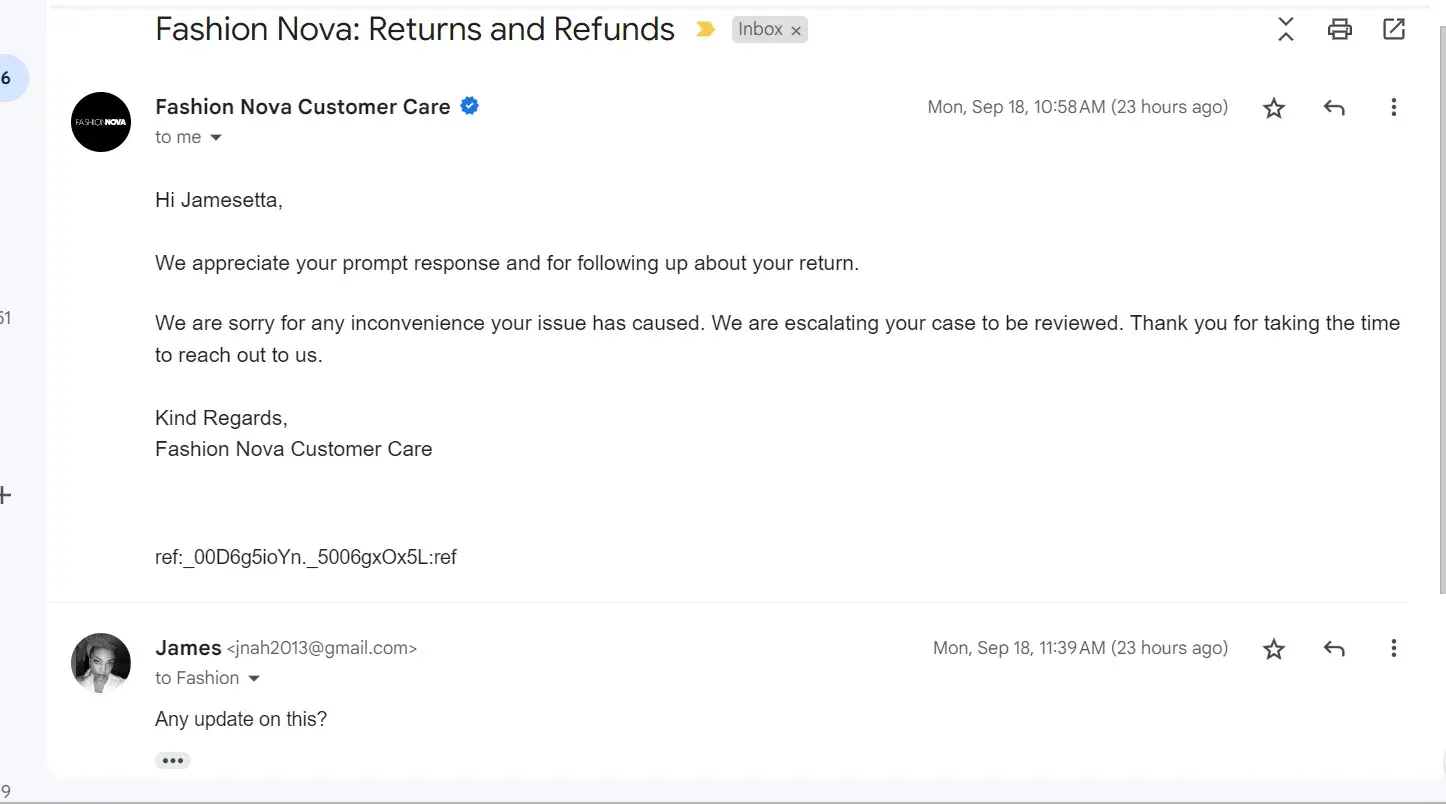Click the expand/collapse all messages icon
The height and width of the screenshot is (804, 1446).
click(x=1286, y=30)
